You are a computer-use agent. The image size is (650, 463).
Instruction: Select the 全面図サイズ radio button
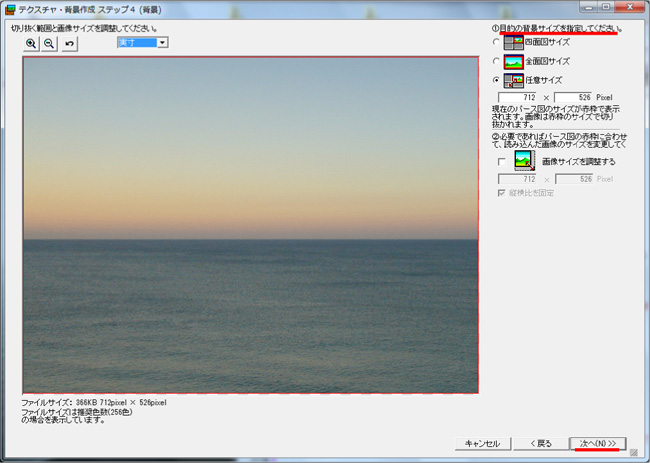point(496,61)
